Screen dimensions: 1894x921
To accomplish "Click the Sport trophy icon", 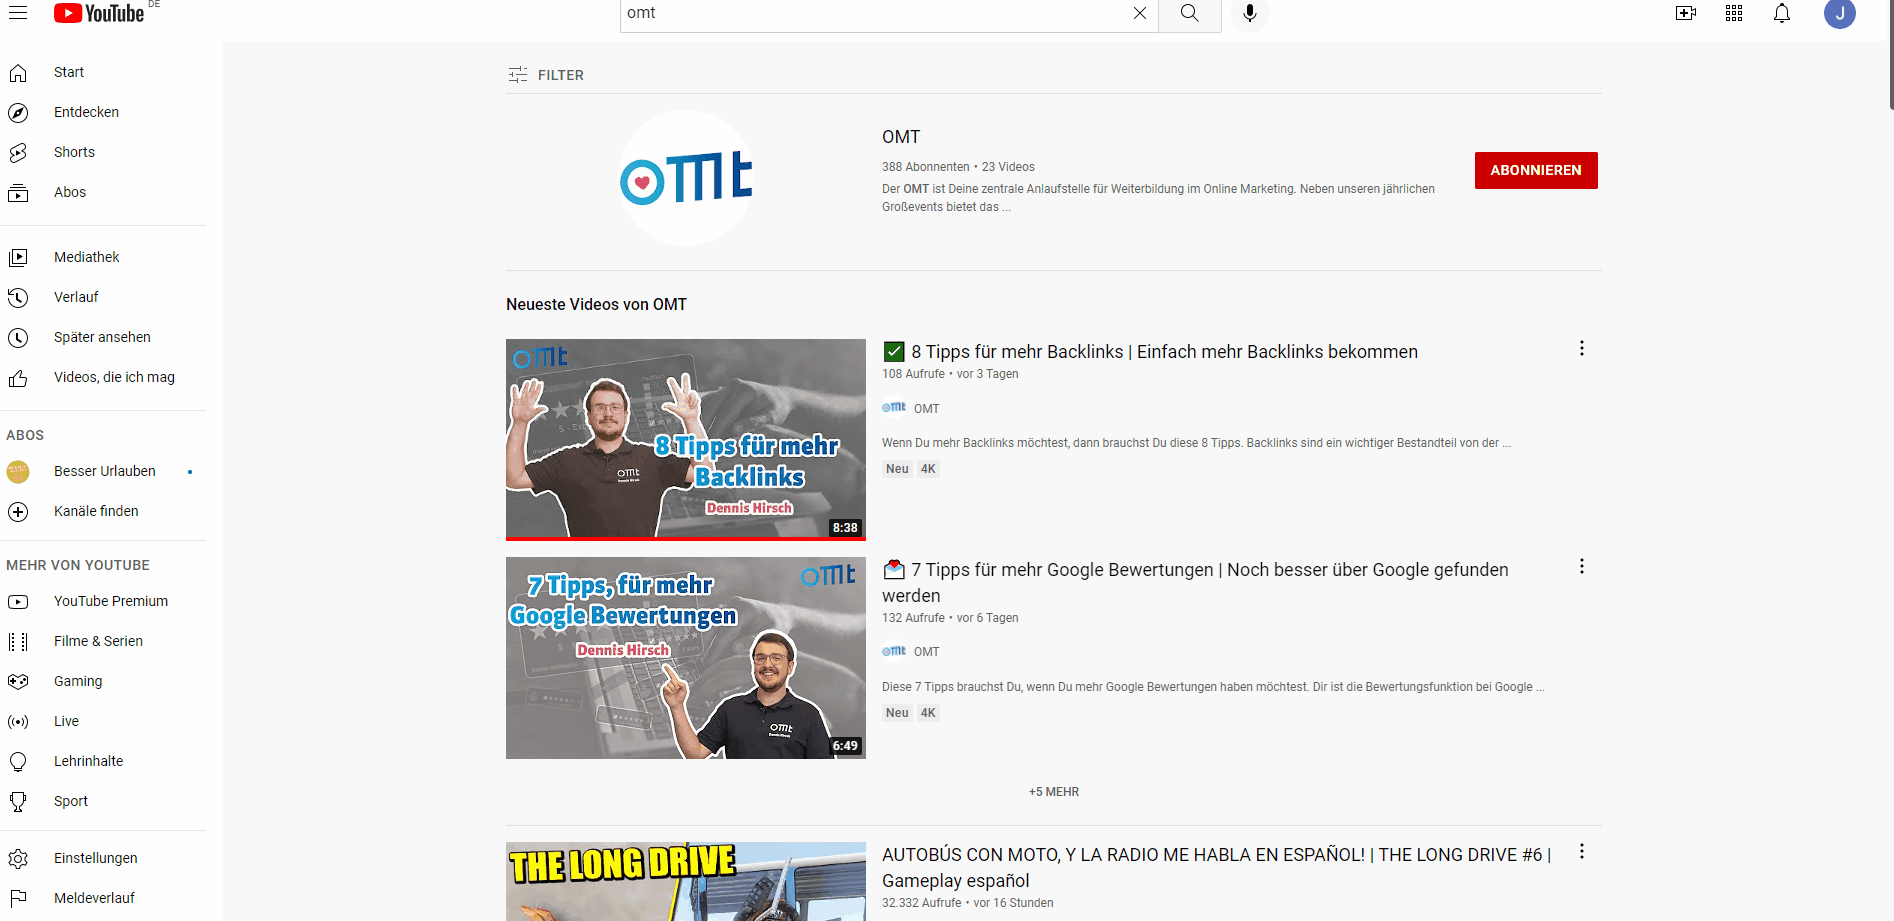I will coord(18,801).
